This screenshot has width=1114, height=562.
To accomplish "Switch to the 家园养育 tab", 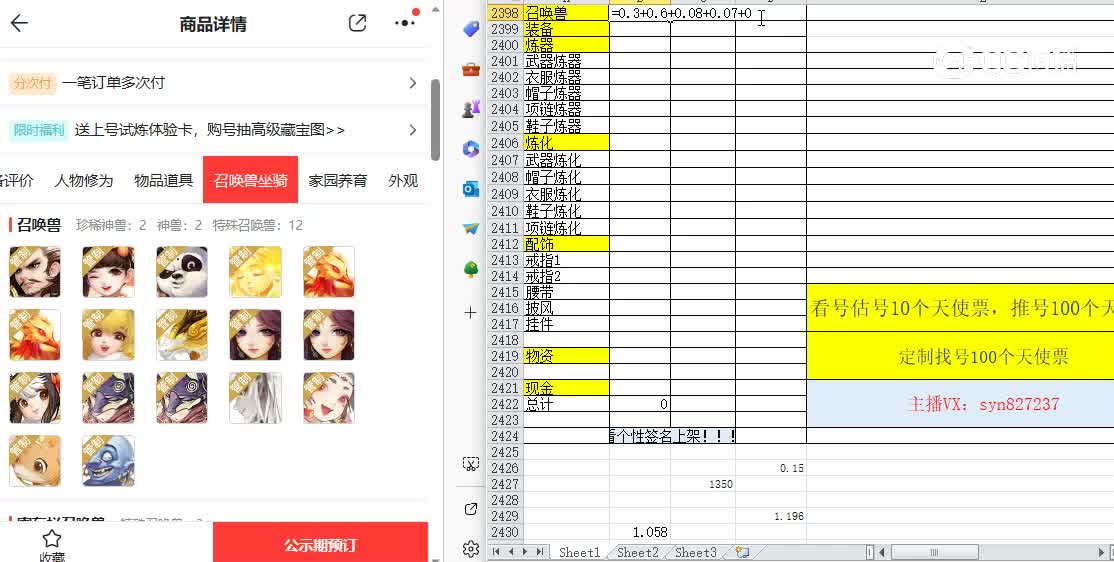I will (x=337, y=180).
